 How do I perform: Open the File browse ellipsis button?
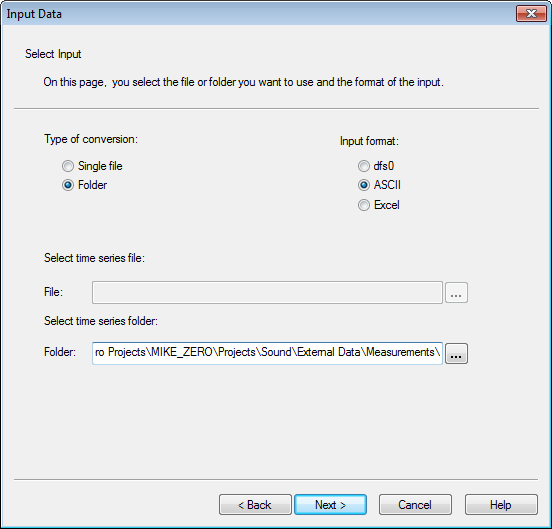(x=456, y=292)
